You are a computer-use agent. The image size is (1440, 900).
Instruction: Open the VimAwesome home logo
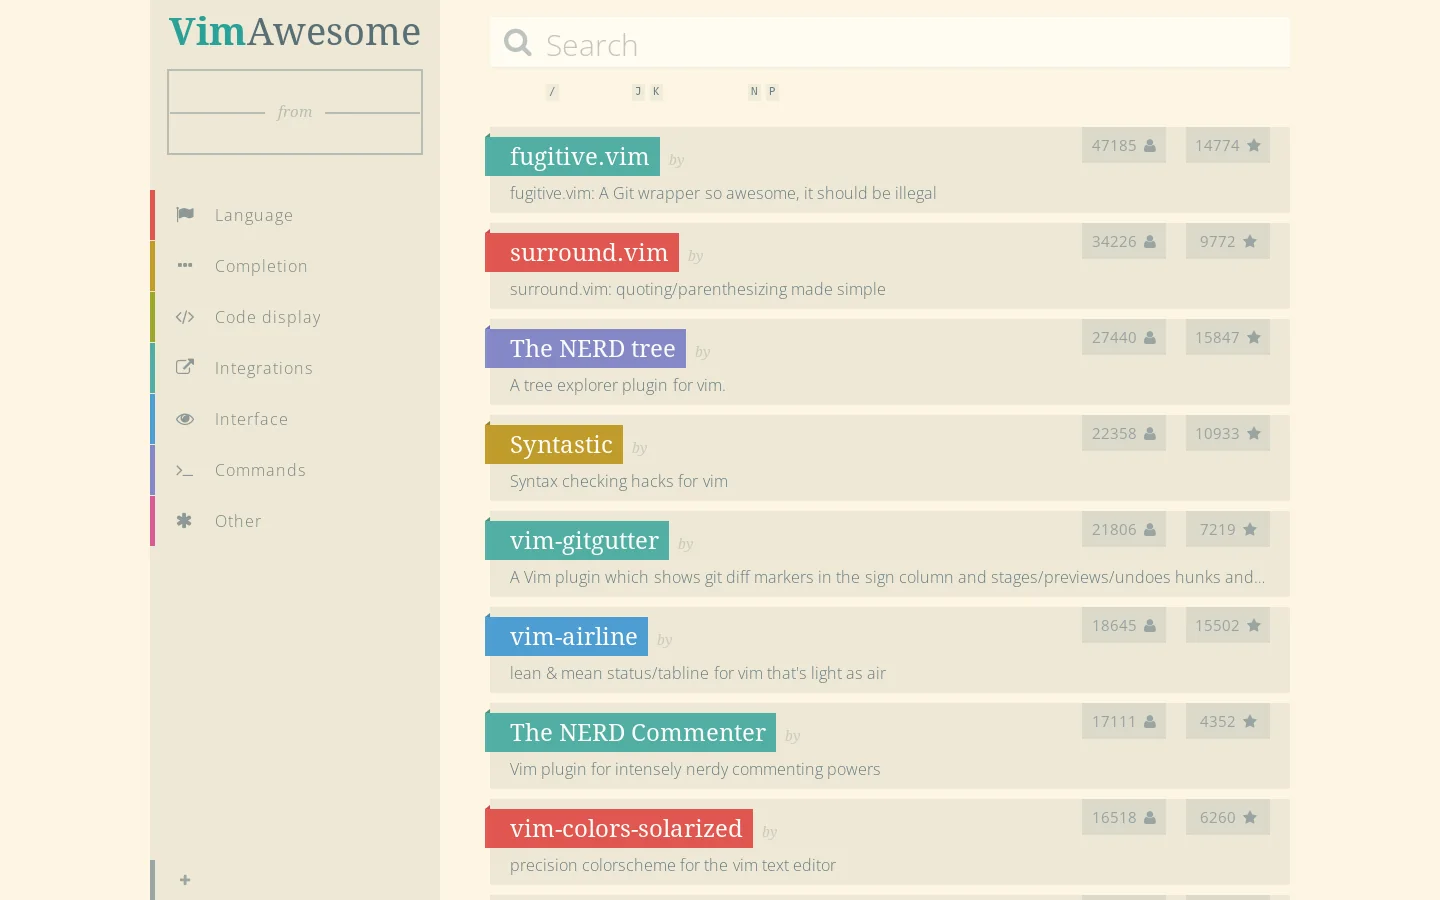point(295,32)
